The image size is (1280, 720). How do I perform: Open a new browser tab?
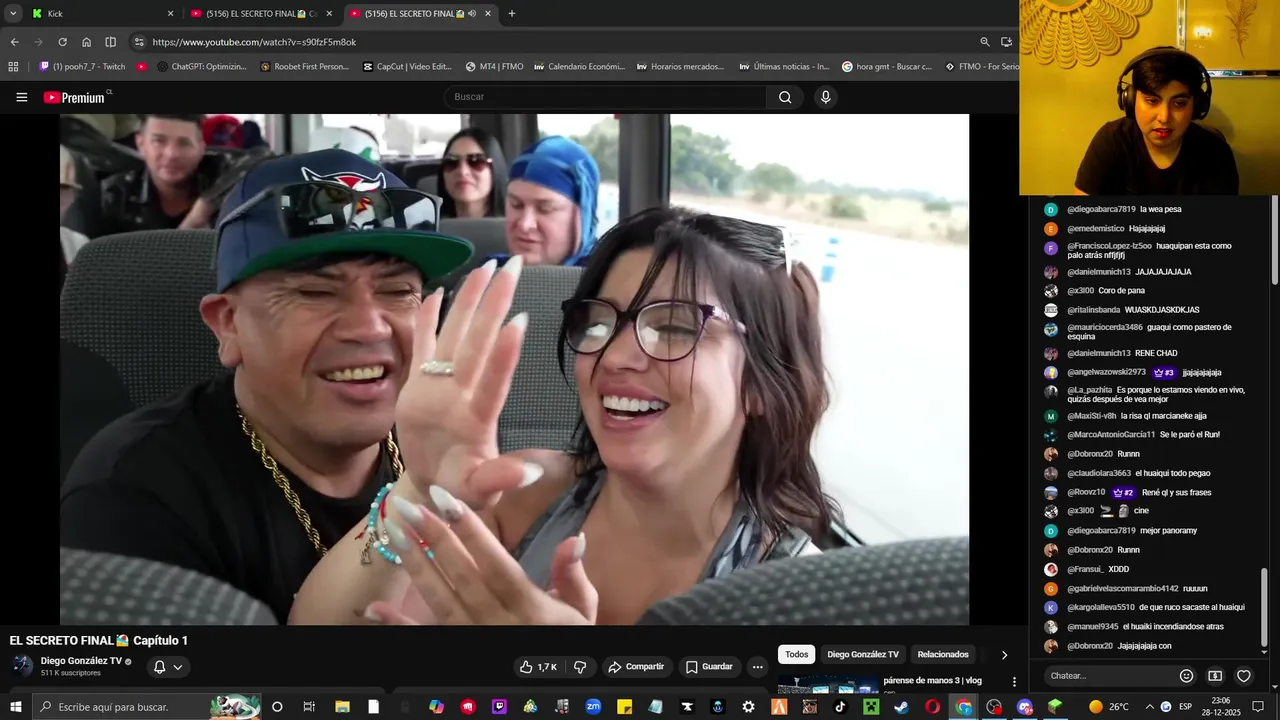click(x=512, y=14)
